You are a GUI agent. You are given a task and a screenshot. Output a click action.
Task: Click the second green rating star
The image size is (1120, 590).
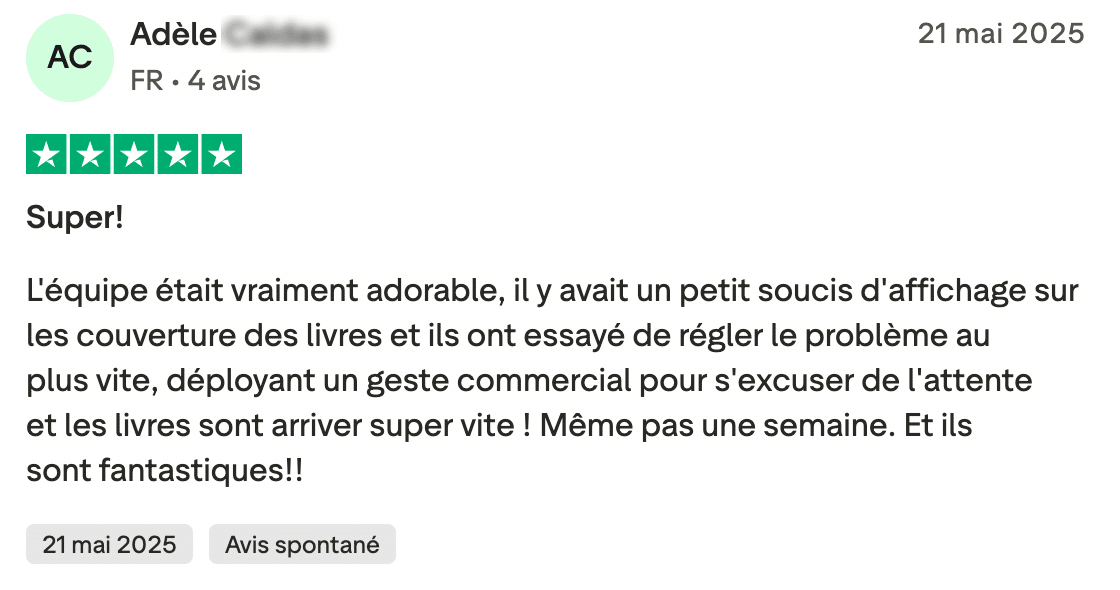click(89, 155)
